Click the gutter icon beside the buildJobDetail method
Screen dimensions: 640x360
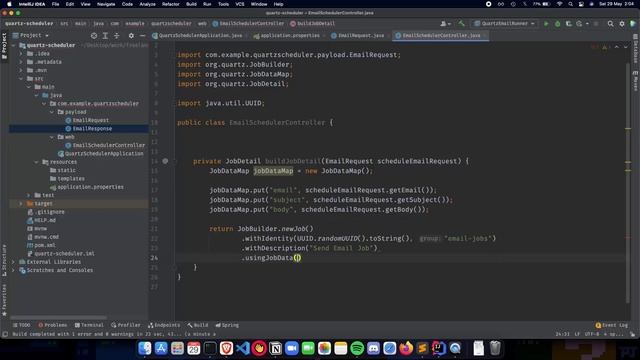(x=165, y=161)
